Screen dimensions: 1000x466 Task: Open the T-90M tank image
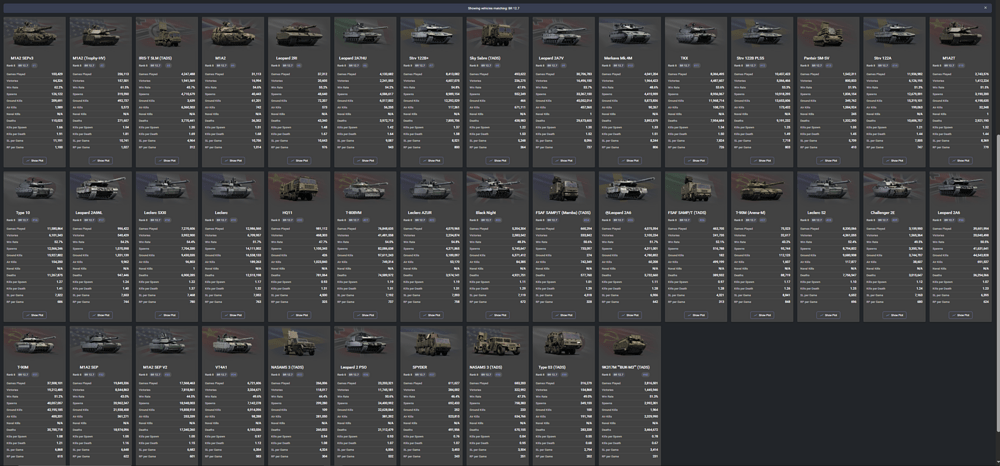click(34, 343)
